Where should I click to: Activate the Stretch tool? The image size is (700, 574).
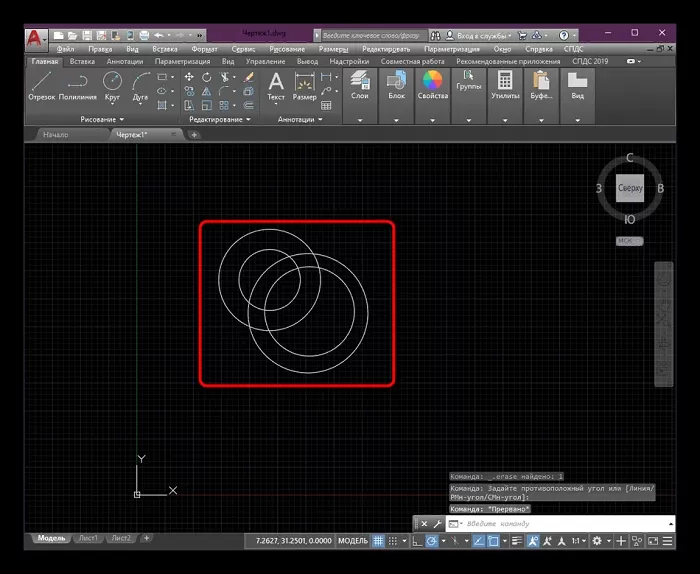click(x=189, y=106)
